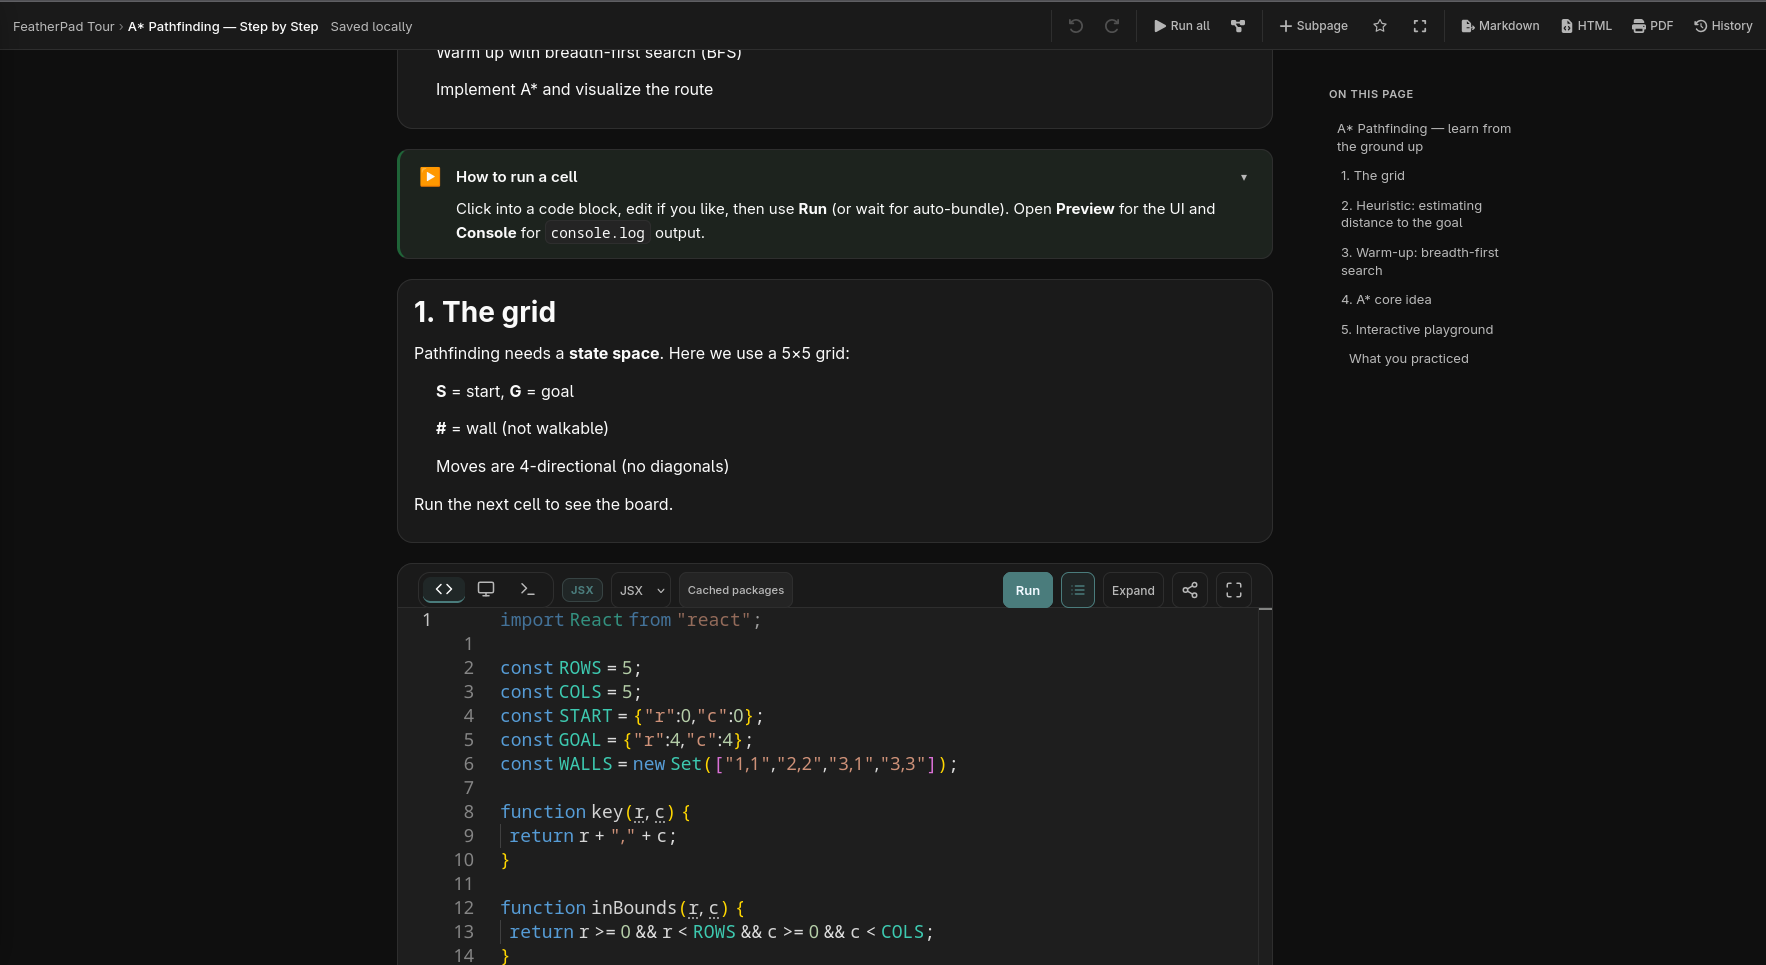The width and height of the screenshot is (1766, 965).
Task: Click the undo arrow icon
Action: pyautogui.click(x=1076, y=26)
